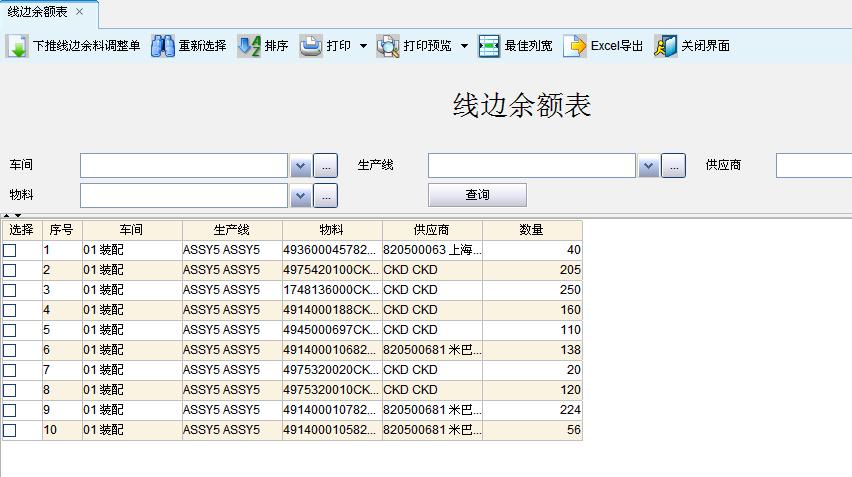This screenshot has height=477, width=852.
Task: Select material cell 4975420100CK...
Action: coord(332,270)
